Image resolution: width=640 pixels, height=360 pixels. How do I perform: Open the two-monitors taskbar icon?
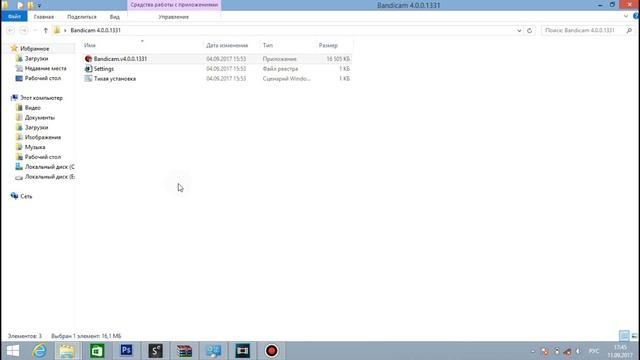point(213,351)
